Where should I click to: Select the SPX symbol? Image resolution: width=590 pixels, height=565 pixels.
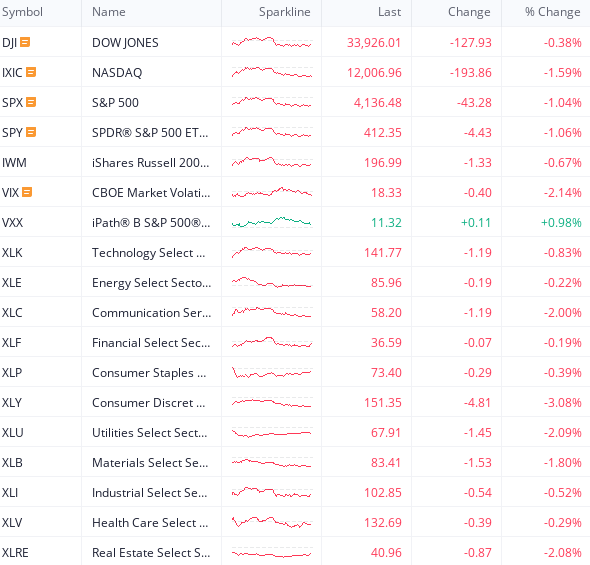pyautogui.click(x=12, y=102)
